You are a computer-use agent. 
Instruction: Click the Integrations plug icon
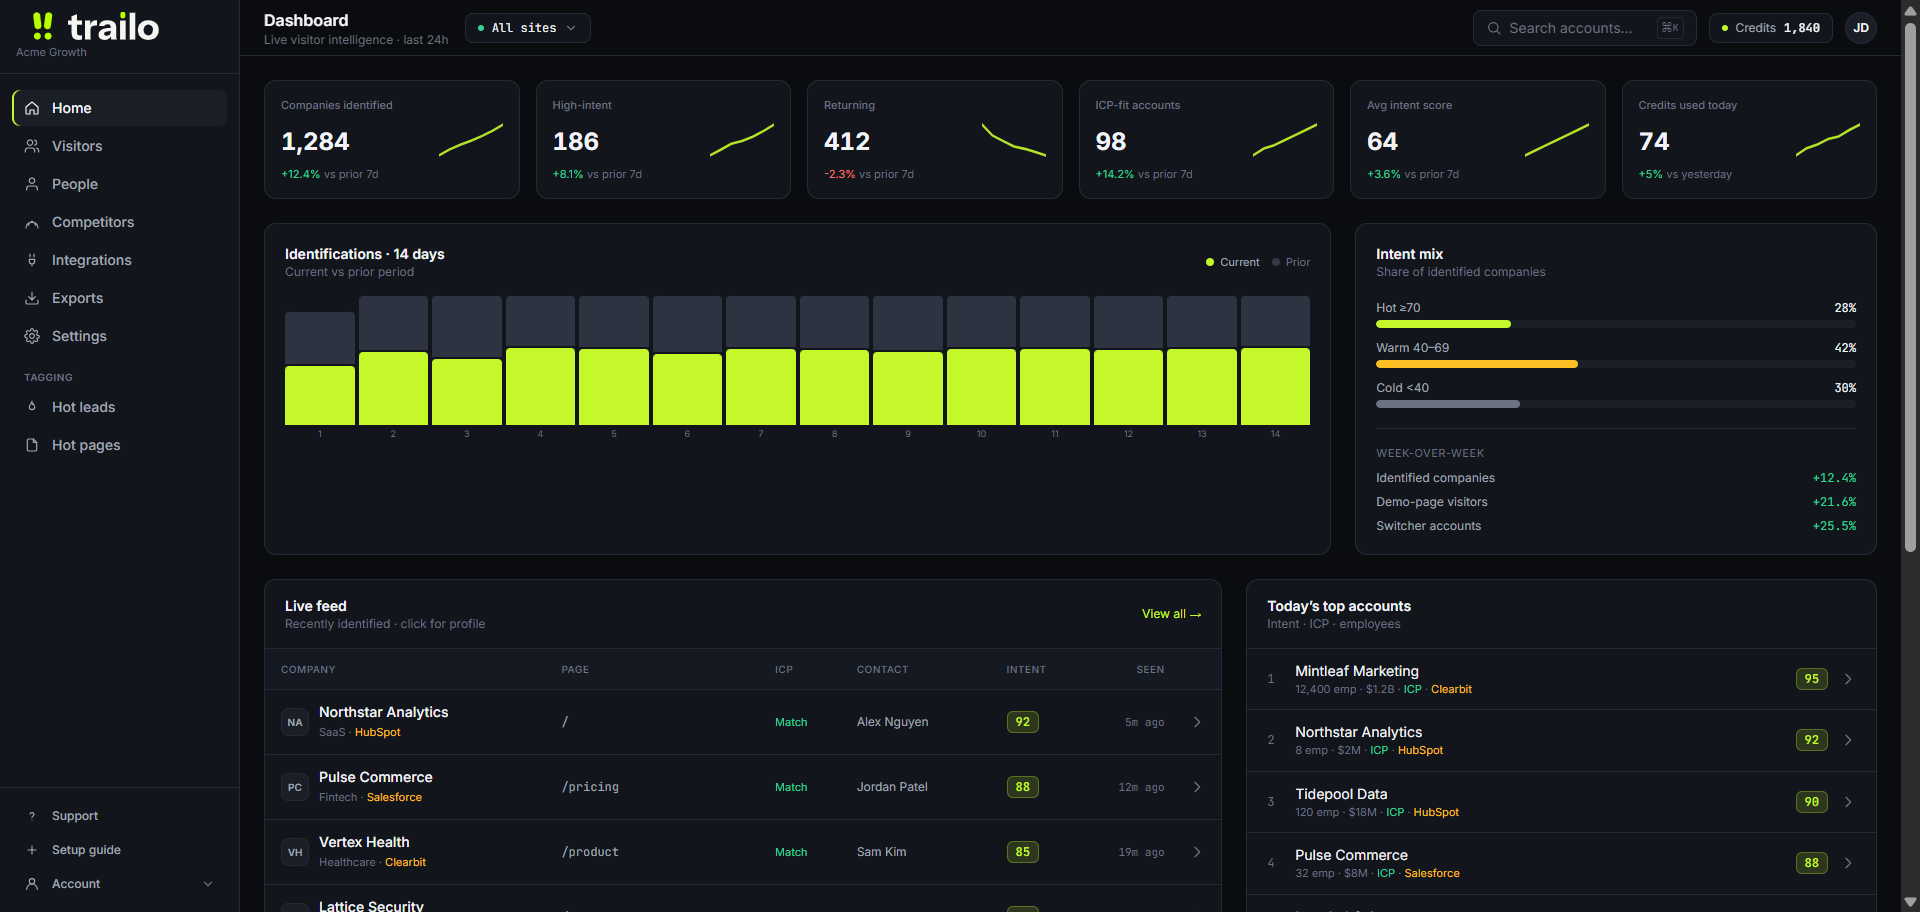[32, 260]
